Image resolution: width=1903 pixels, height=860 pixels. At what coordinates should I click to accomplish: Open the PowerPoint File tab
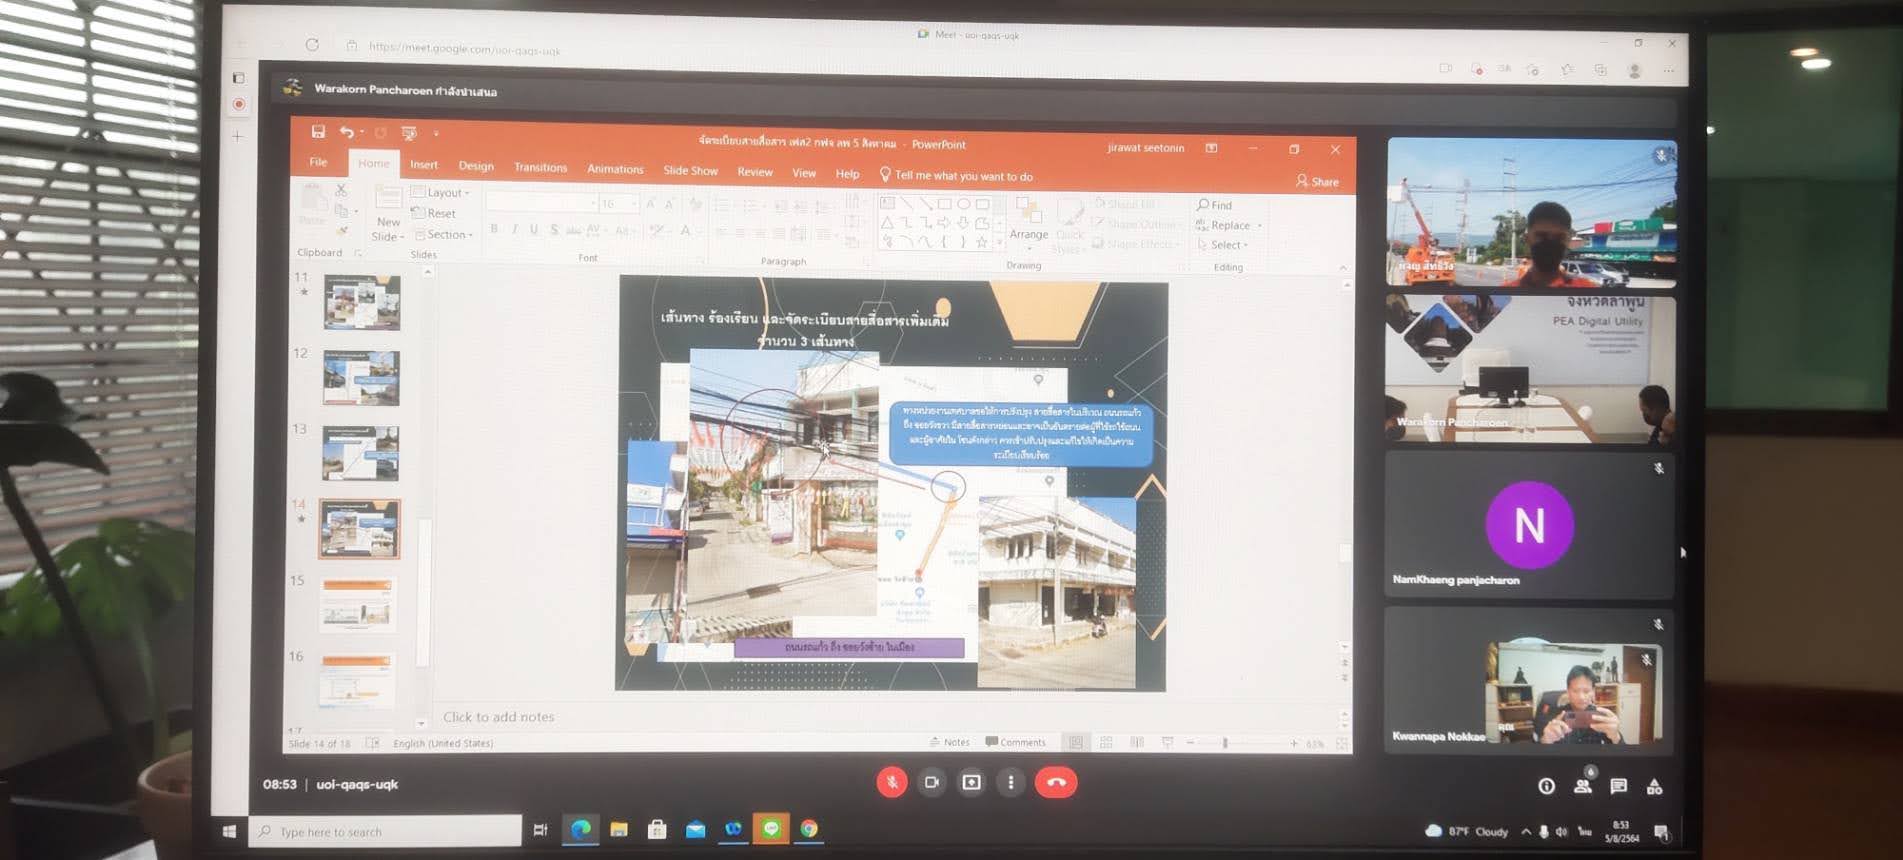(318, 162)
